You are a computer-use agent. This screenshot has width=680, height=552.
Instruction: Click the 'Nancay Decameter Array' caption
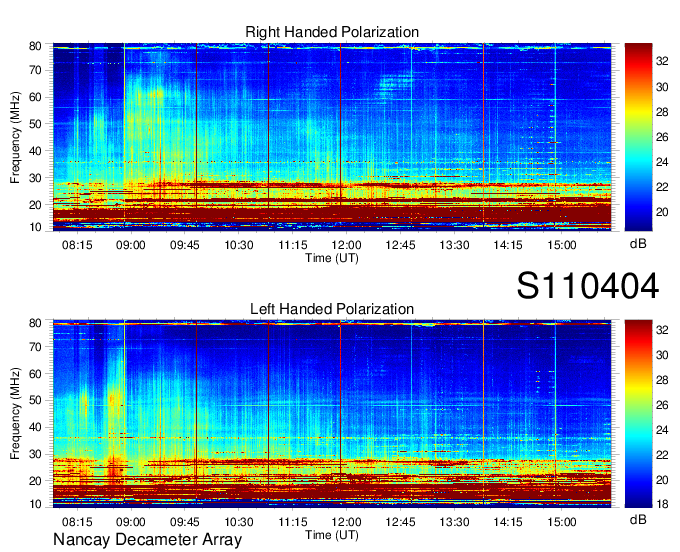tap(147, 540)
